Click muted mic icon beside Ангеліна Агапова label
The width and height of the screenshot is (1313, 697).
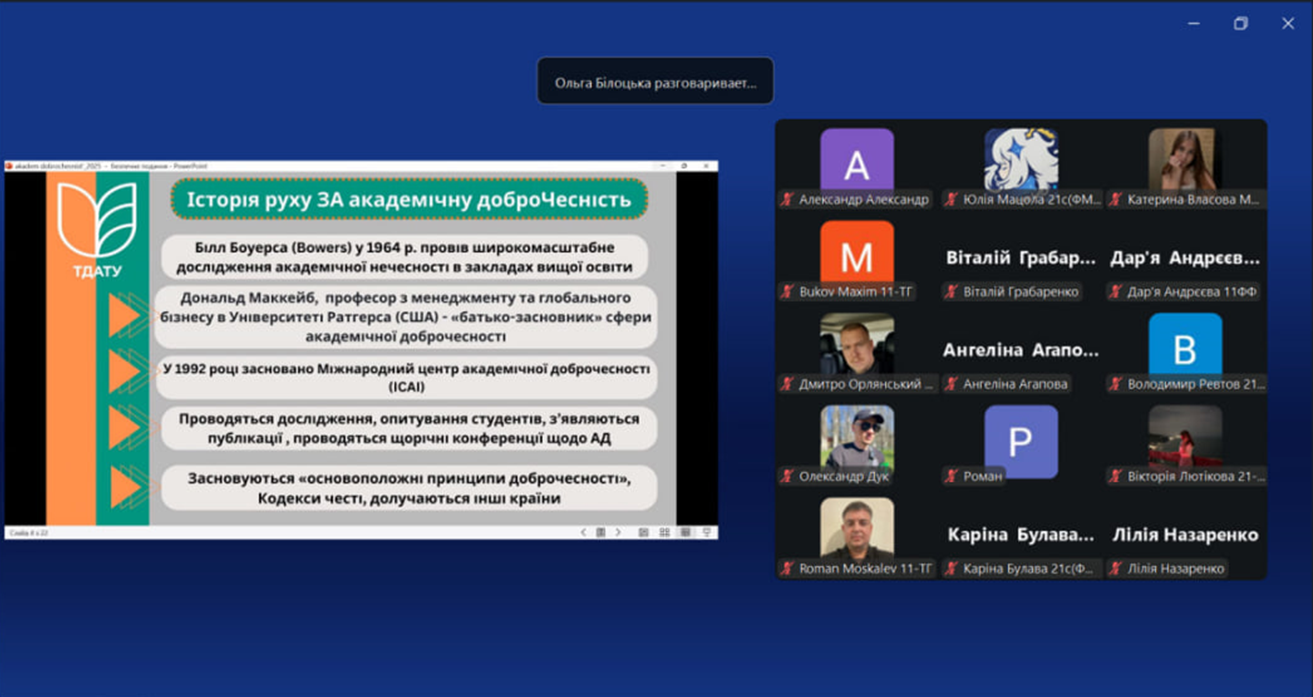952,384
